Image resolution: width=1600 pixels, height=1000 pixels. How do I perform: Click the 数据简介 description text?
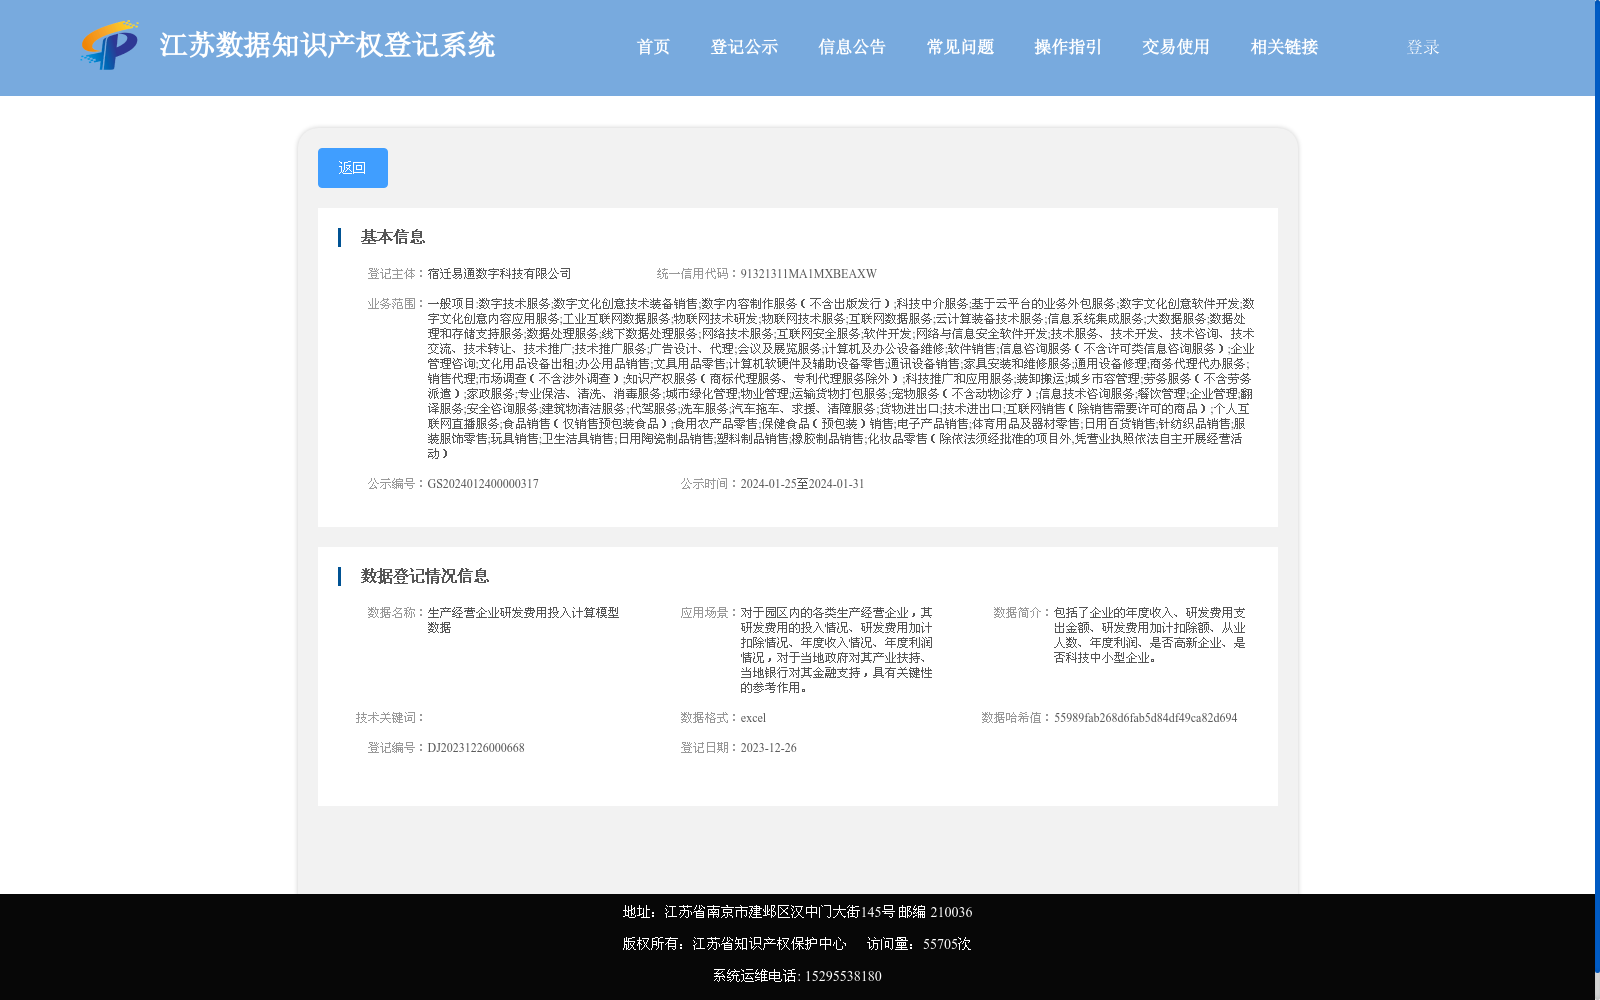1149,635
